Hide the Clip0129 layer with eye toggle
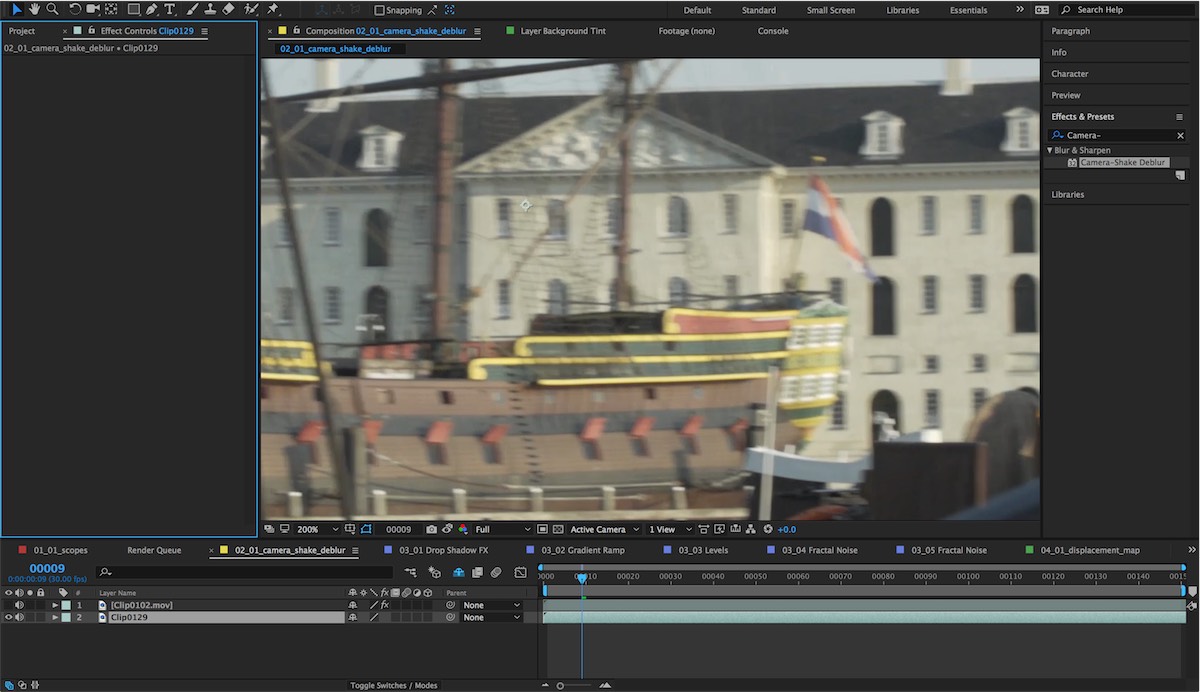 (x=9, y=618)
